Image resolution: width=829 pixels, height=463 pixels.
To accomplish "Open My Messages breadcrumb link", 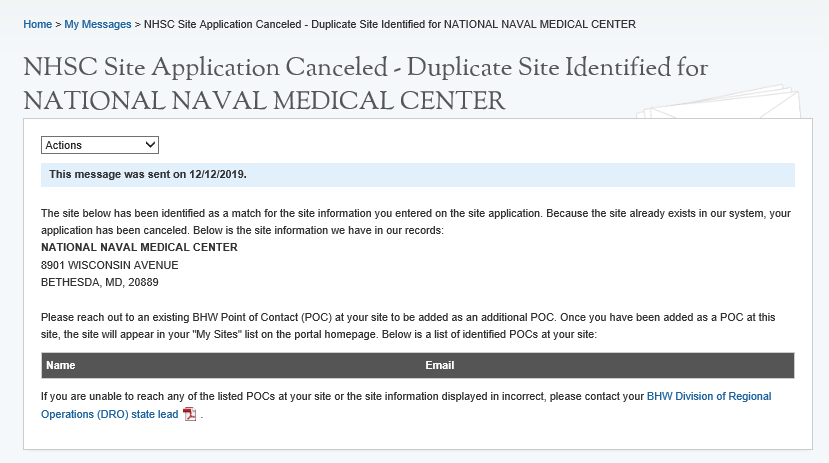I will coord(98,24).
